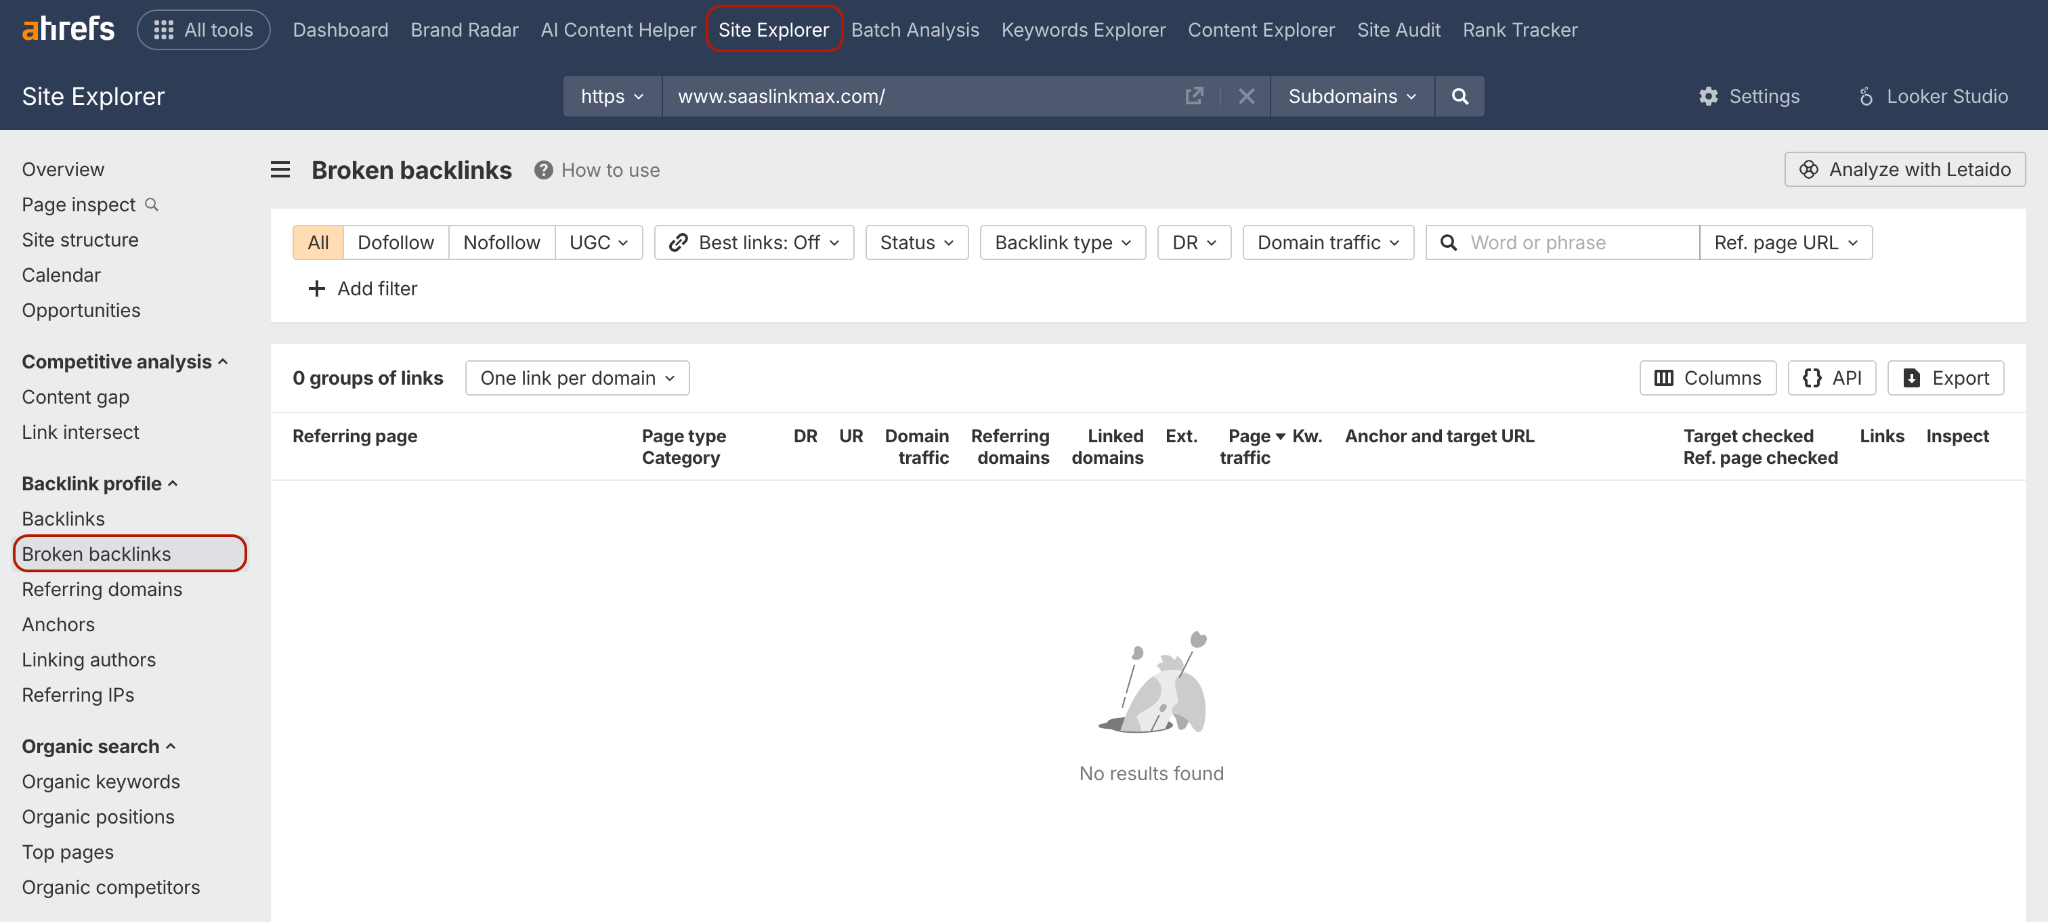Open the DR filter dropdown

1195,242
